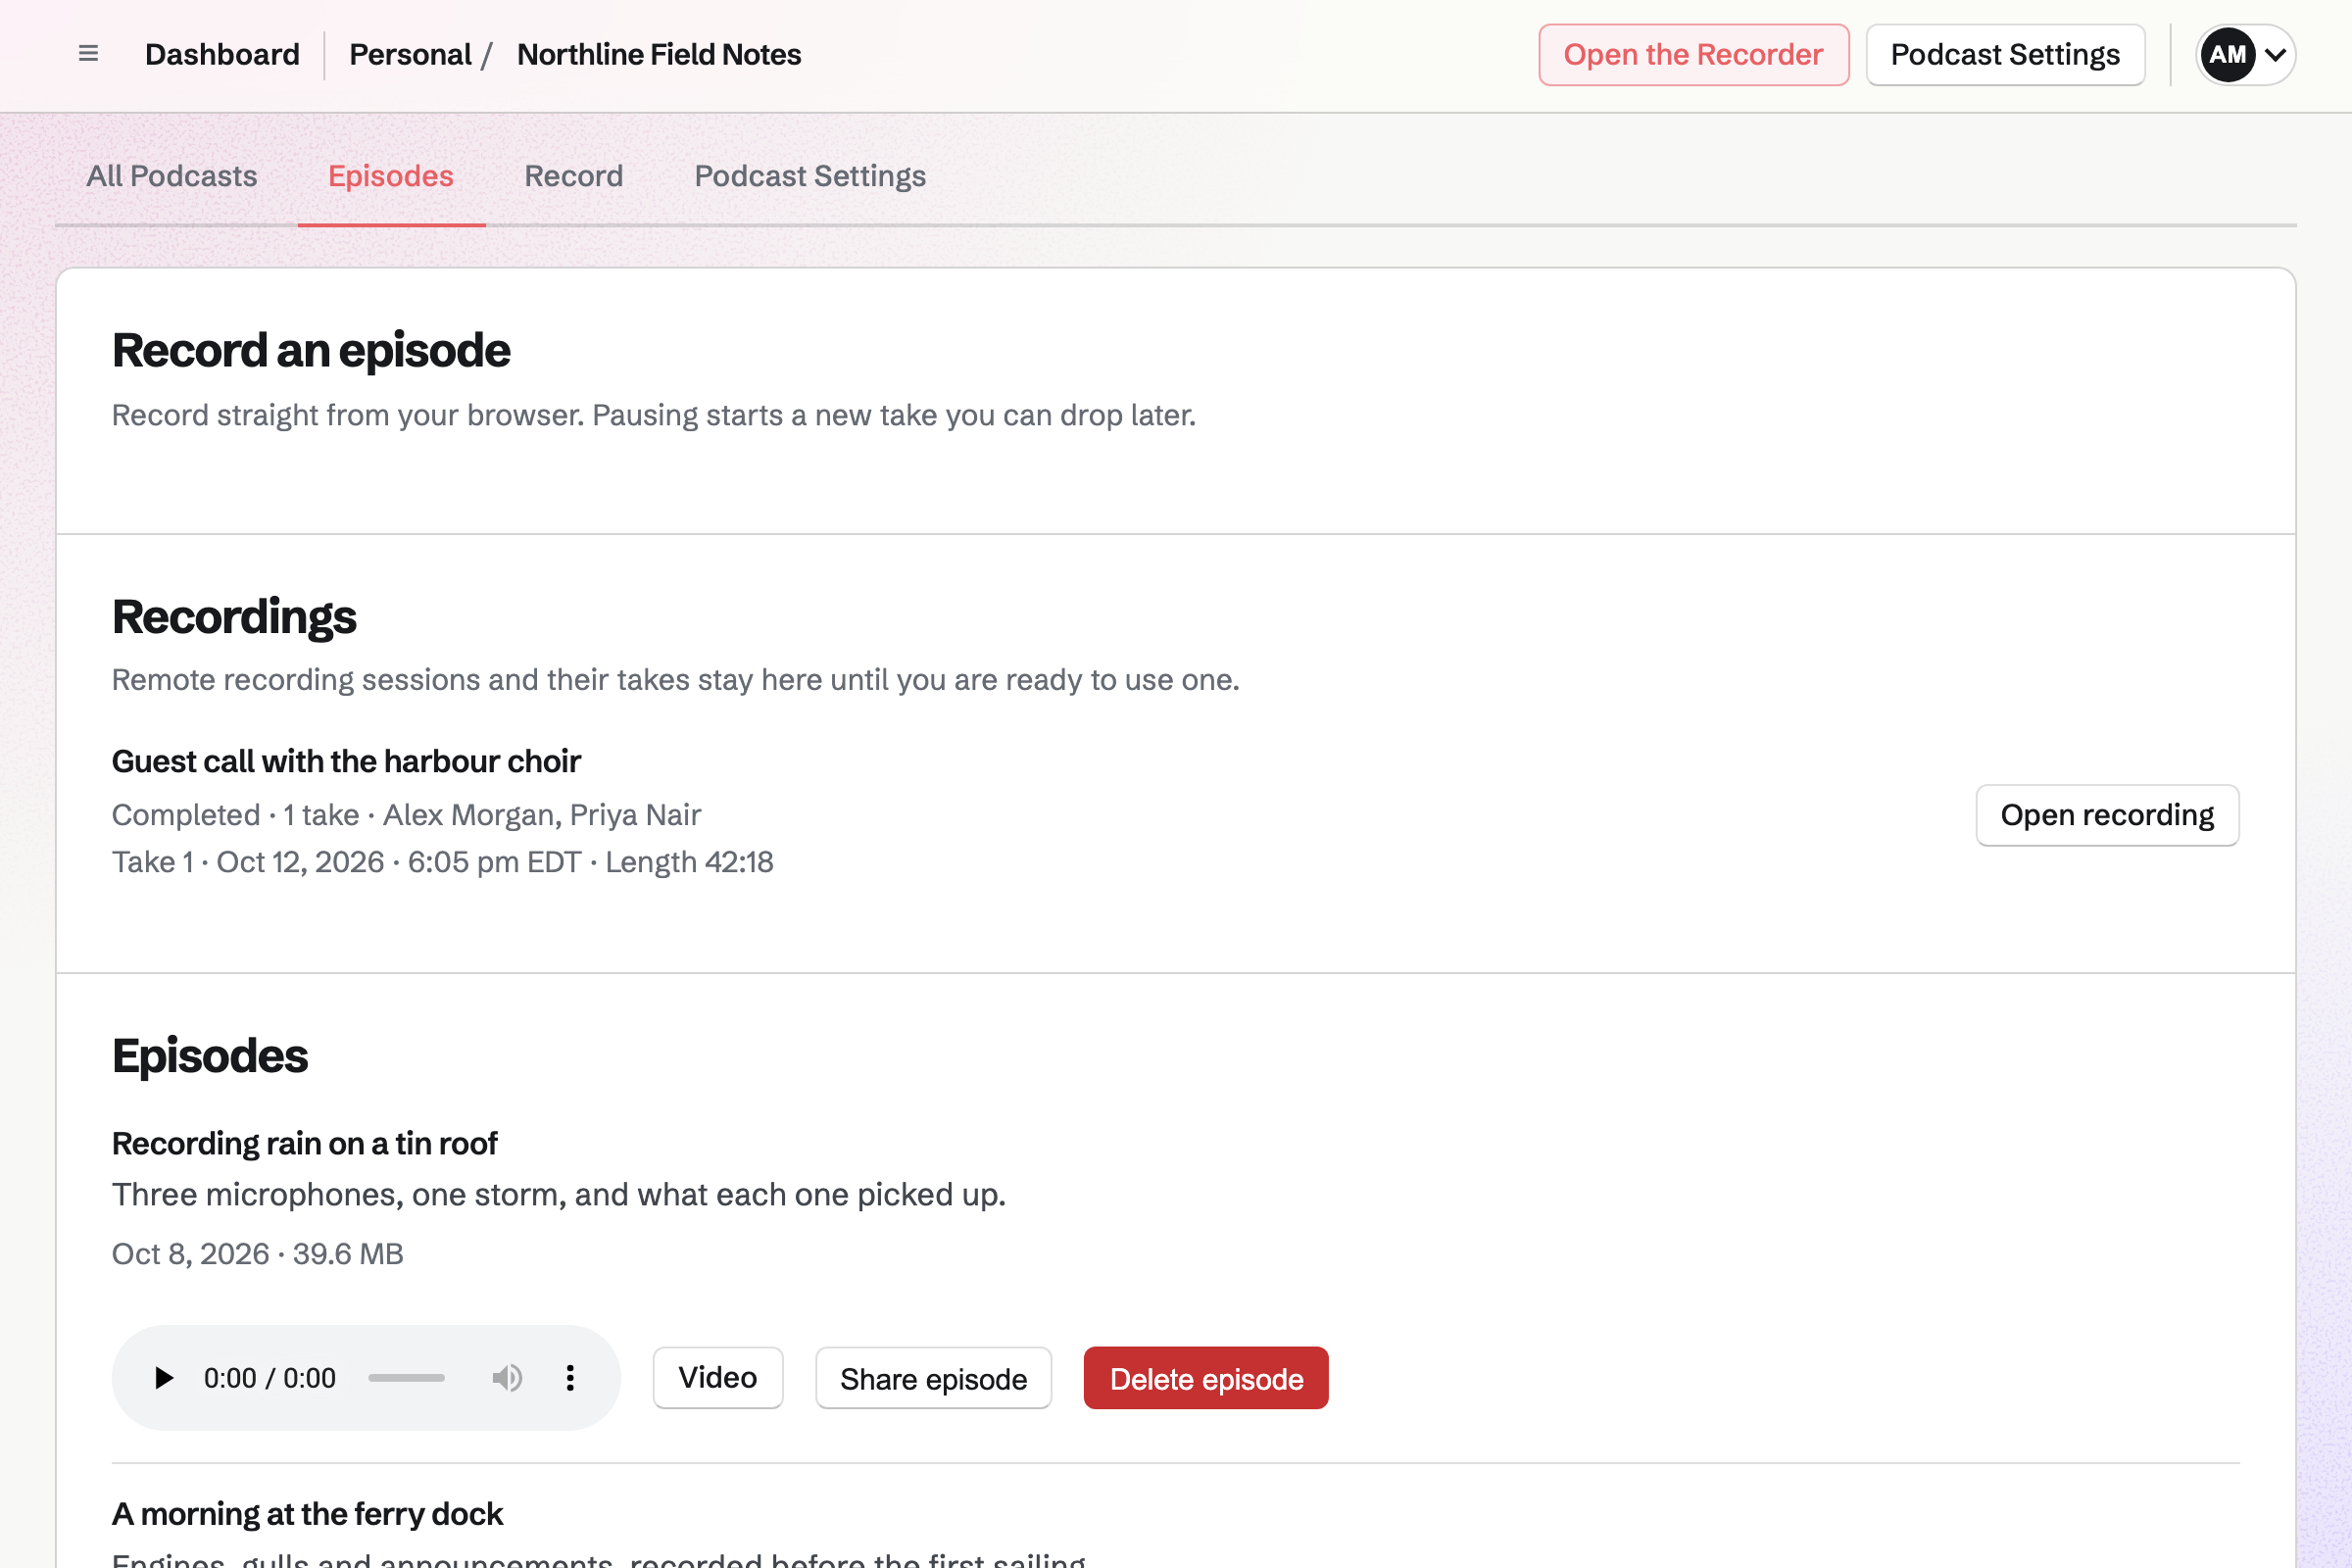Adjust the audio player volume slider
The width and height of the screenshot is (2352, 1568).
coord(406,1378)
